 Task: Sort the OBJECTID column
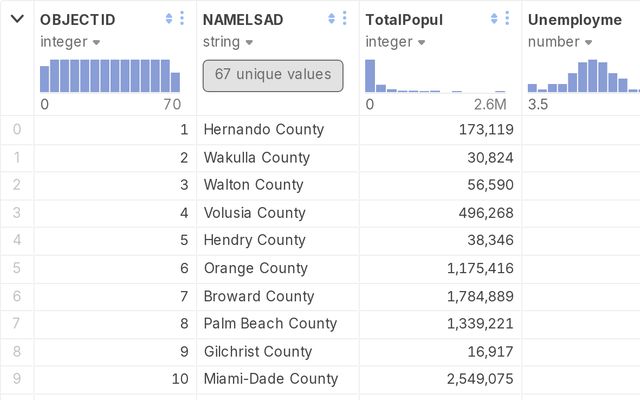tap(169, 19)
